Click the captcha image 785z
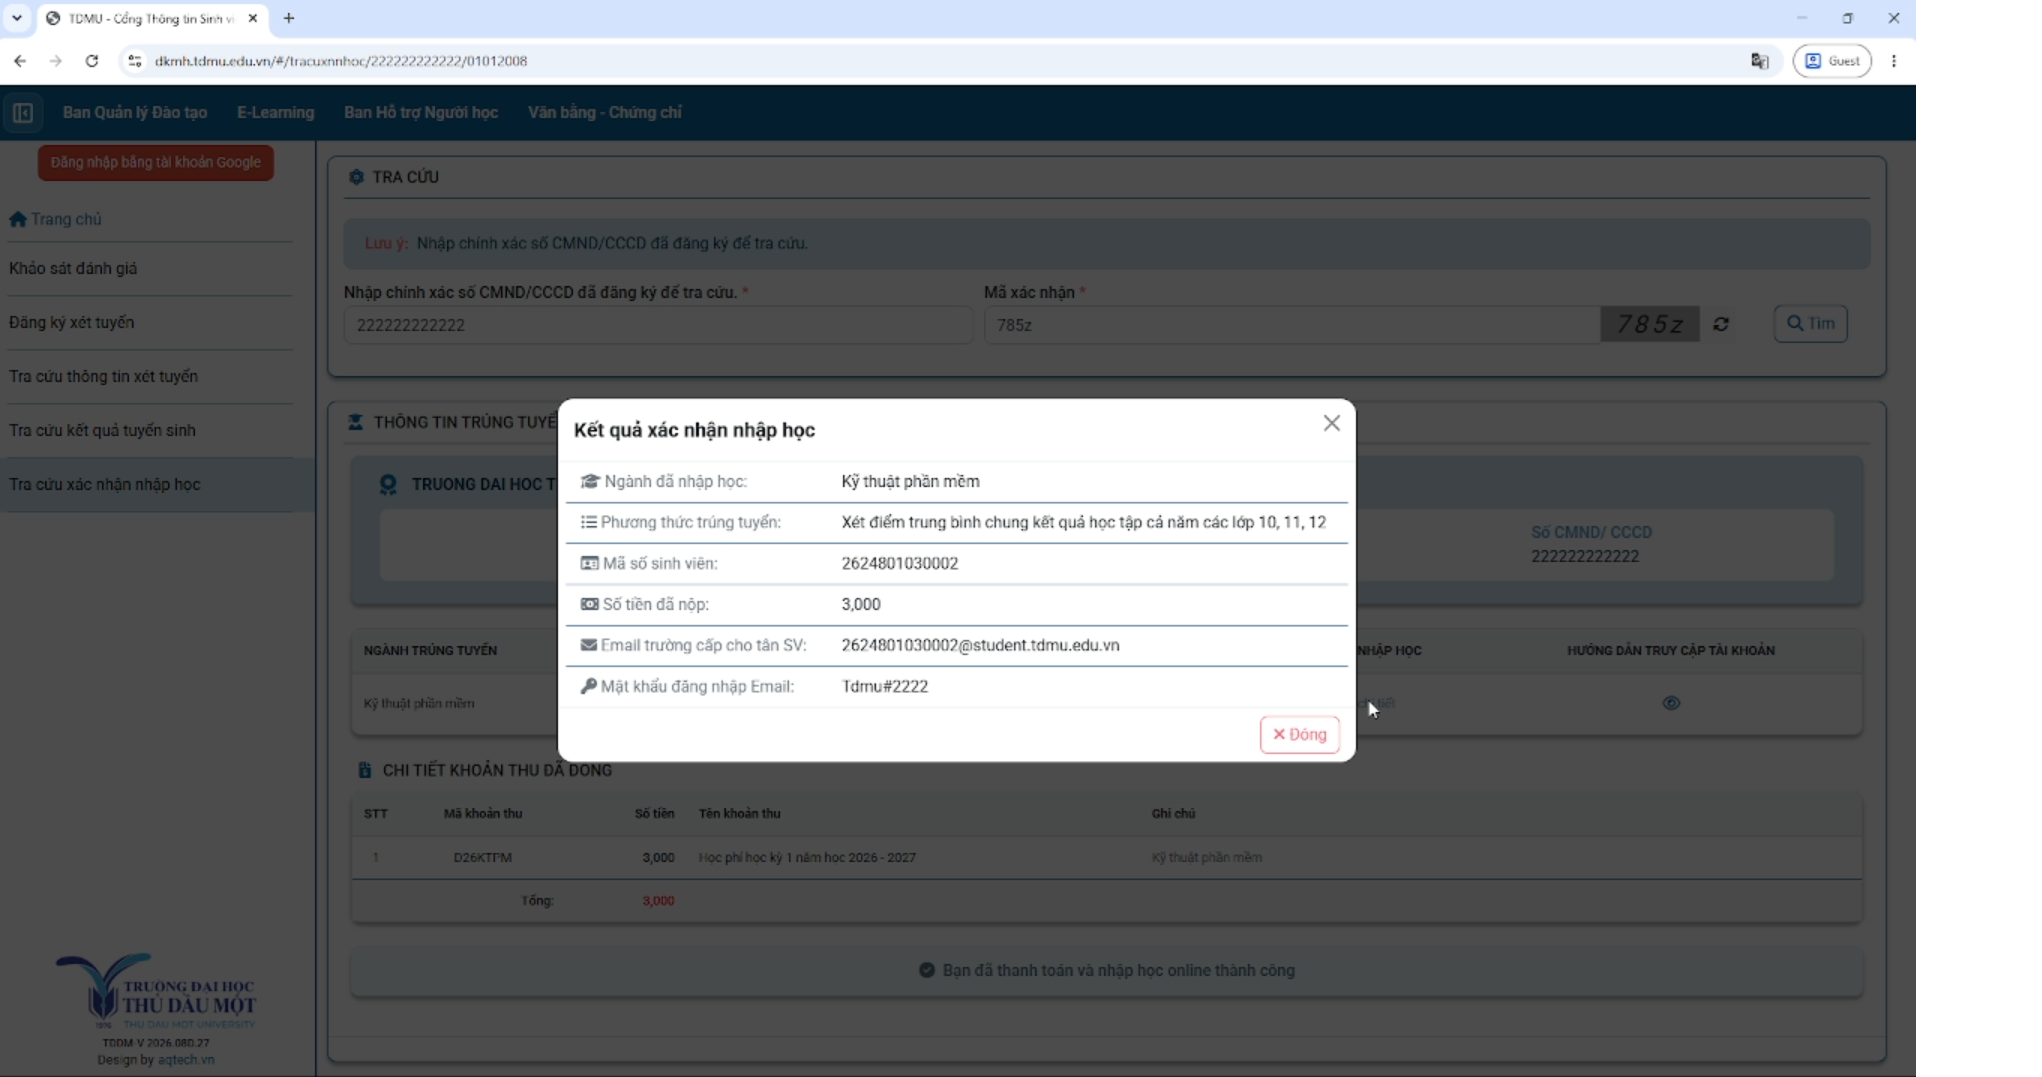The width and height of the screenshot is (2042, 1077). click(1650, 324)
